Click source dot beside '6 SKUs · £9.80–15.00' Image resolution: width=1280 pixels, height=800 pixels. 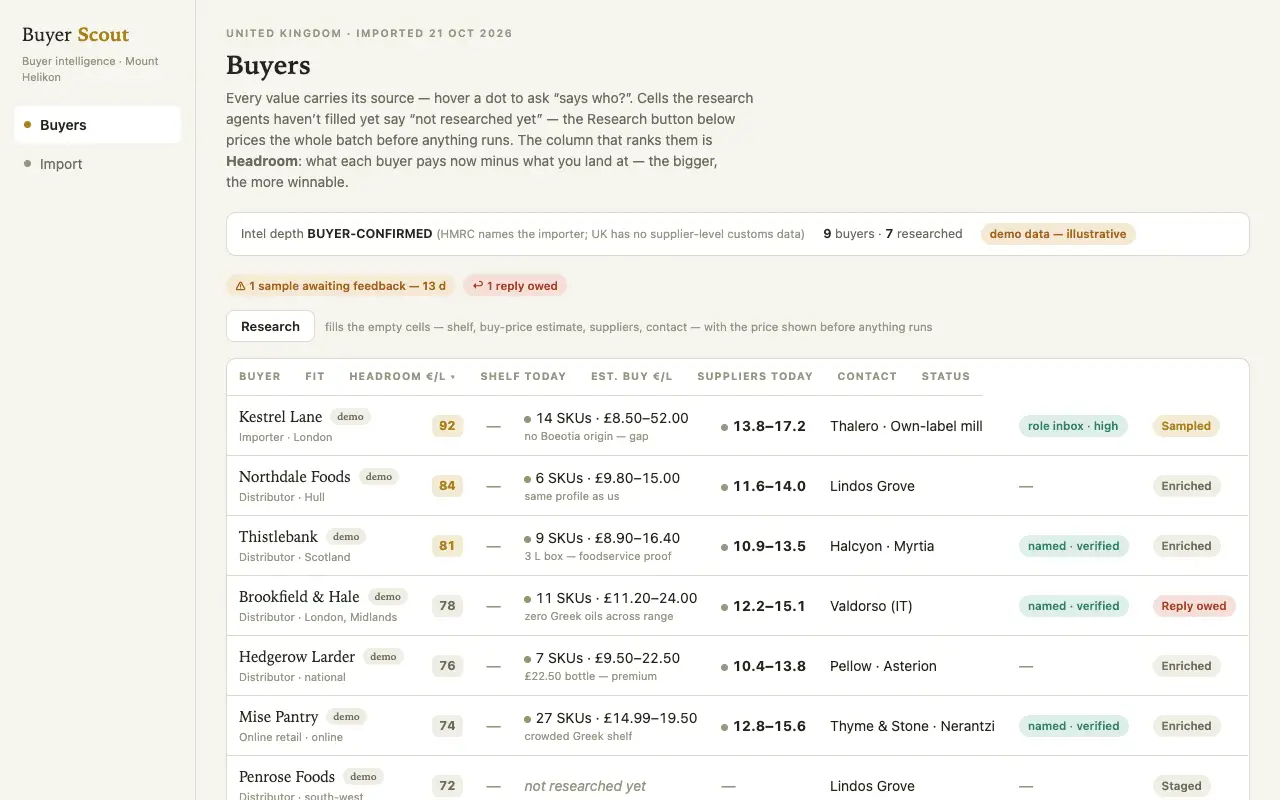coord(528,479)
